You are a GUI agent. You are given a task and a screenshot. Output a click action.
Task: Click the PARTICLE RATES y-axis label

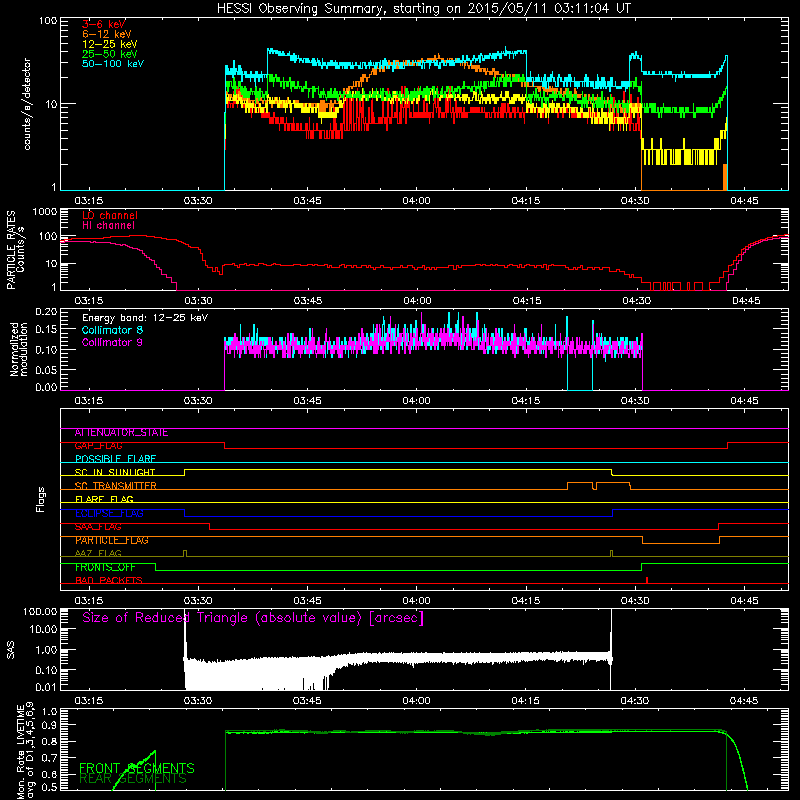pos(15,250)
